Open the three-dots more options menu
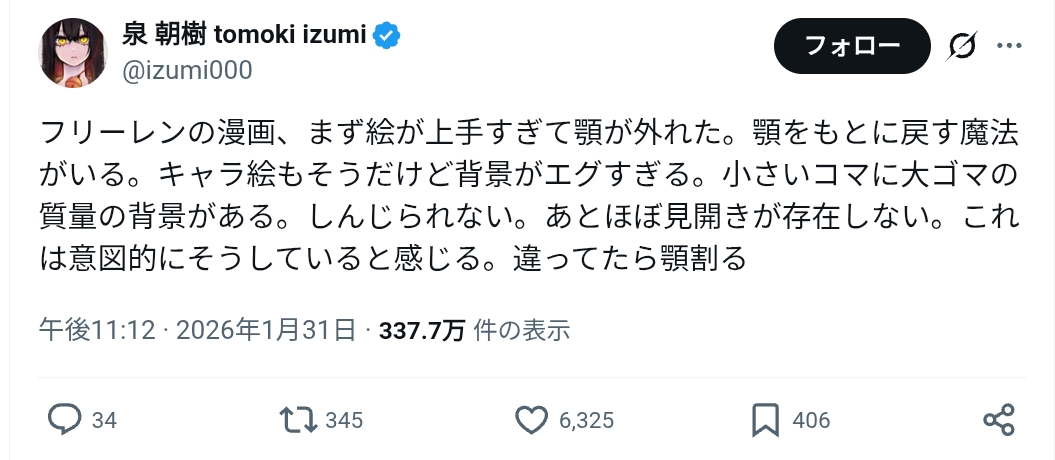This screenshot has width=1055, height=460. click(x=1011, y=46)
